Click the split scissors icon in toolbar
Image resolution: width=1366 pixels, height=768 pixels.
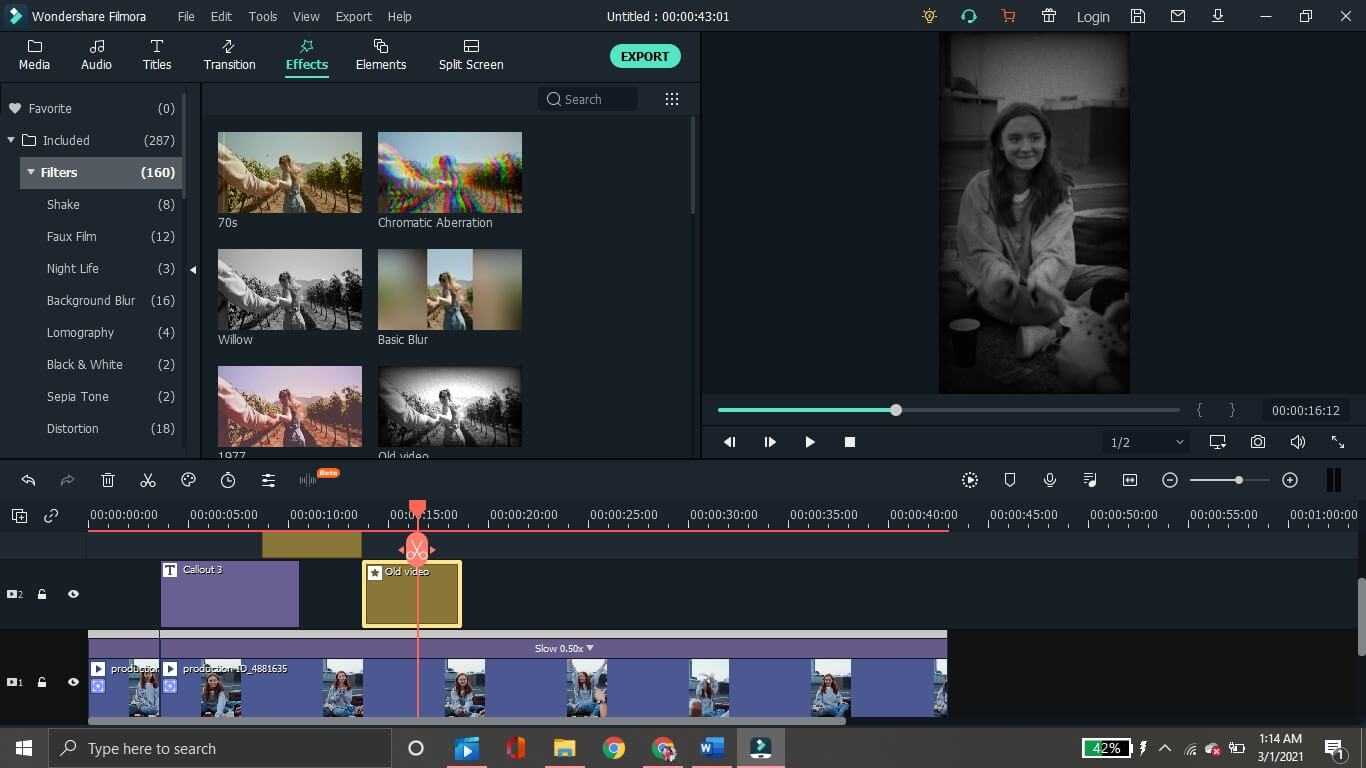148,481
